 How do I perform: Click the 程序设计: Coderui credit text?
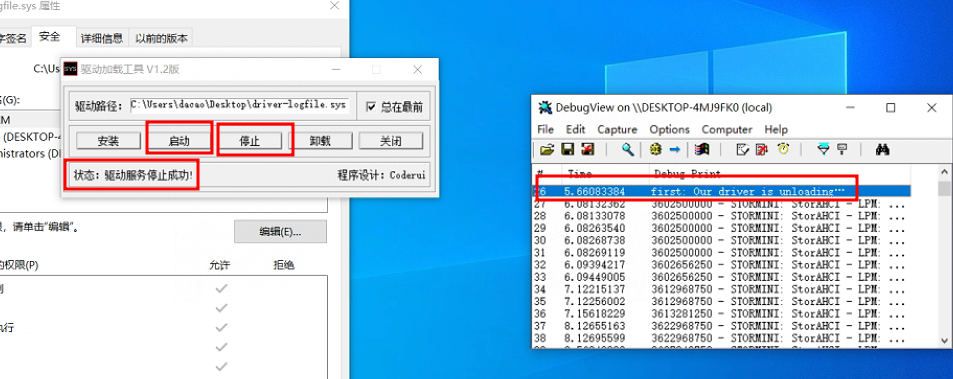point(382,176)
